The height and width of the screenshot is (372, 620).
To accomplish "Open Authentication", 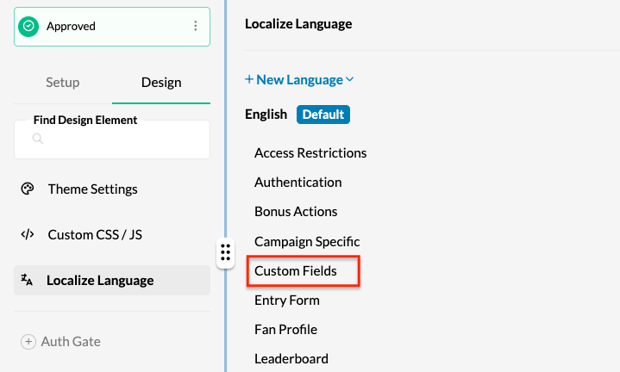I will [x=298, y=182].
